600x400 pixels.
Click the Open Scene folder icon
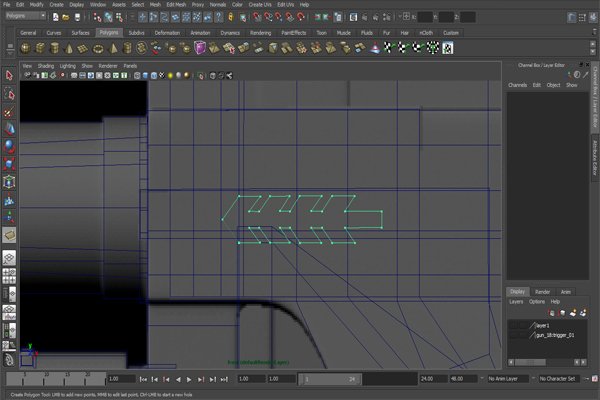pyautogui.click(x=66, y=17)
